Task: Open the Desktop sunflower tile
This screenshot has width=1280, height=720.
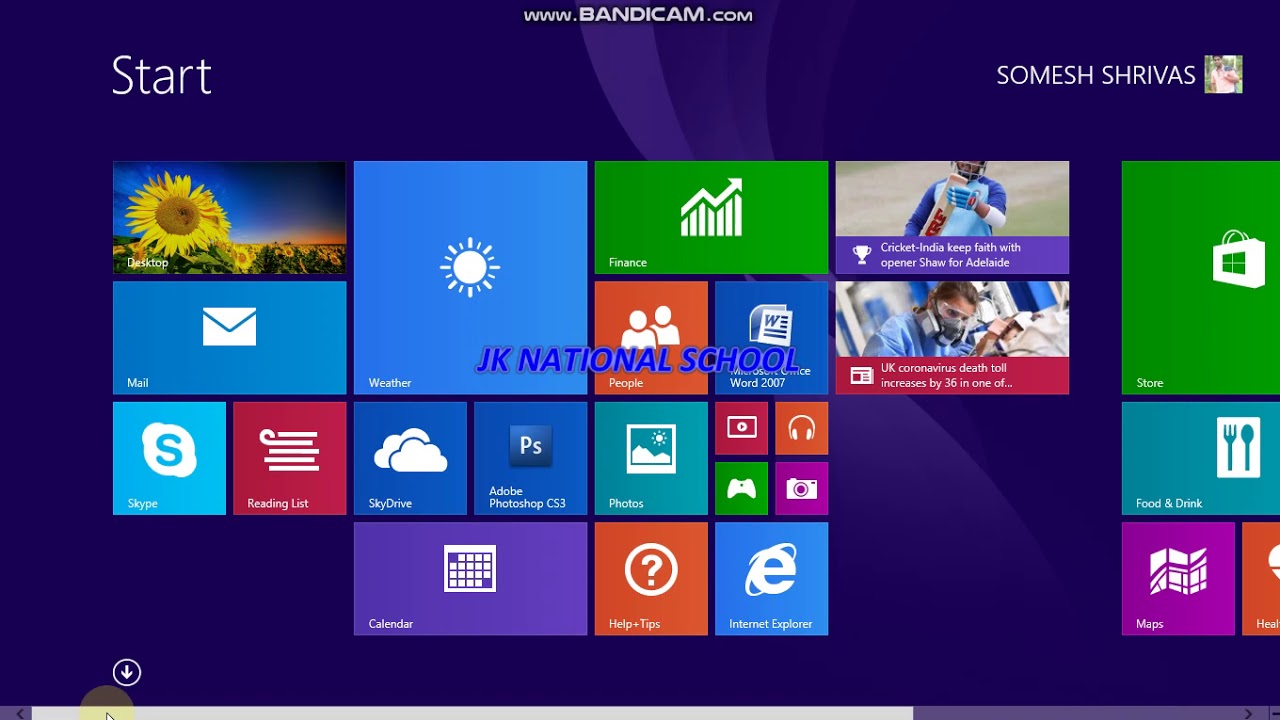Action: 229,217
